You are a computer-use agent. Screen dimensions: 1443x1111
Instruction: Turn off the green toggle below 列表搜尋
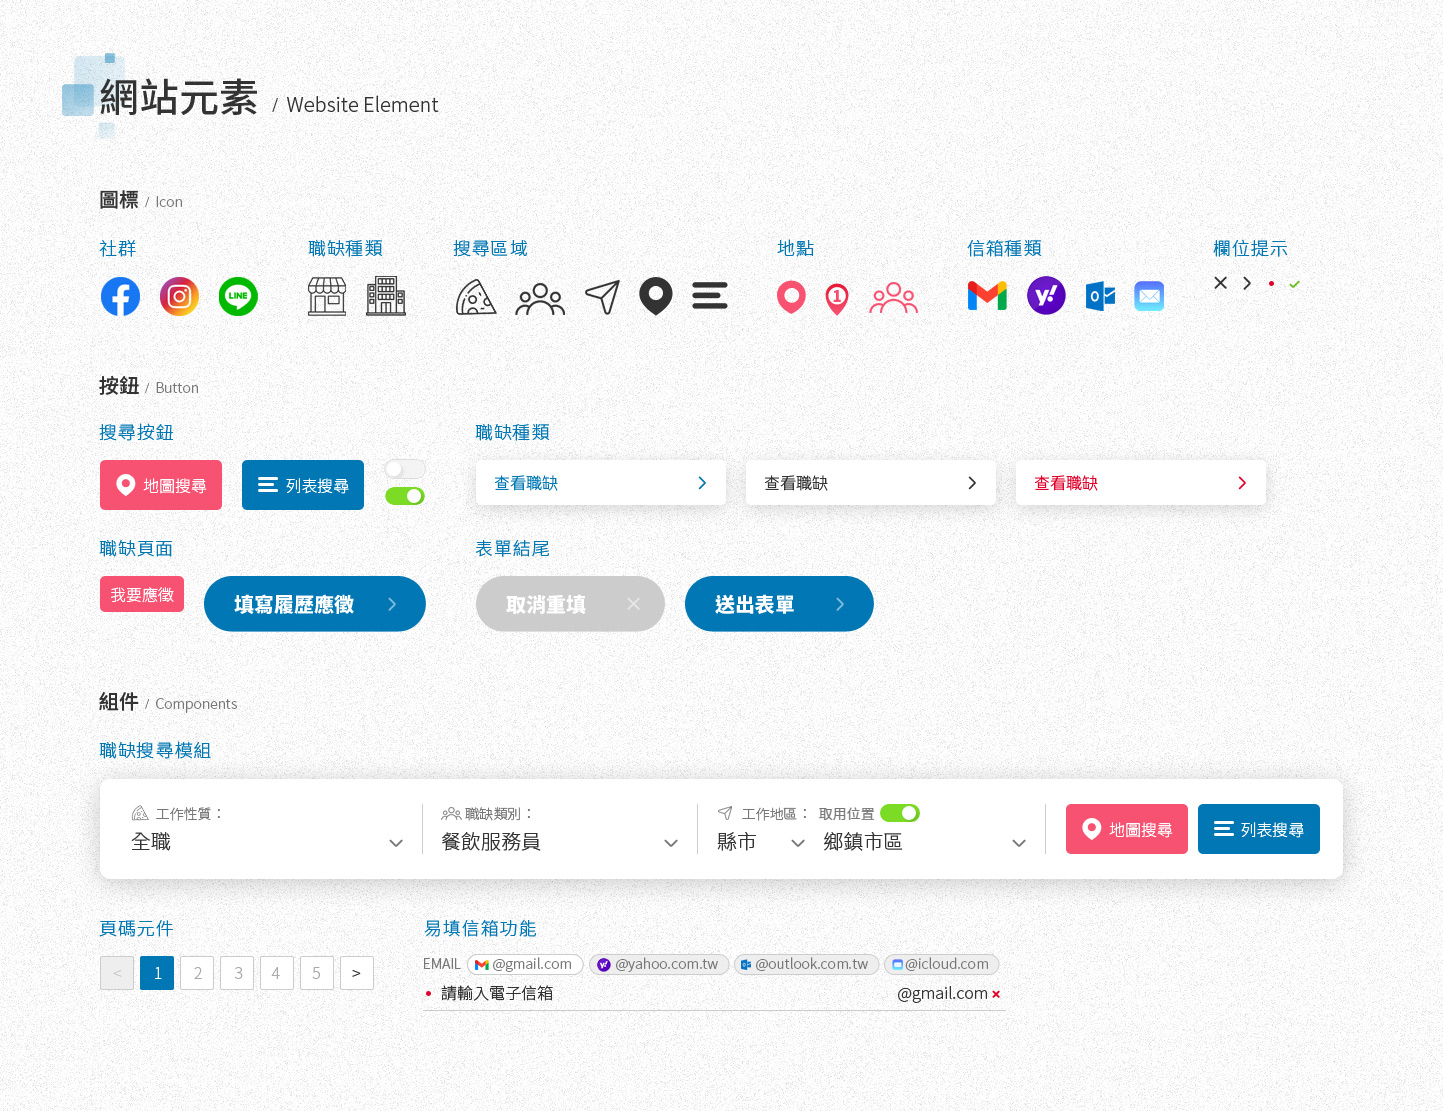click(405, 495)
